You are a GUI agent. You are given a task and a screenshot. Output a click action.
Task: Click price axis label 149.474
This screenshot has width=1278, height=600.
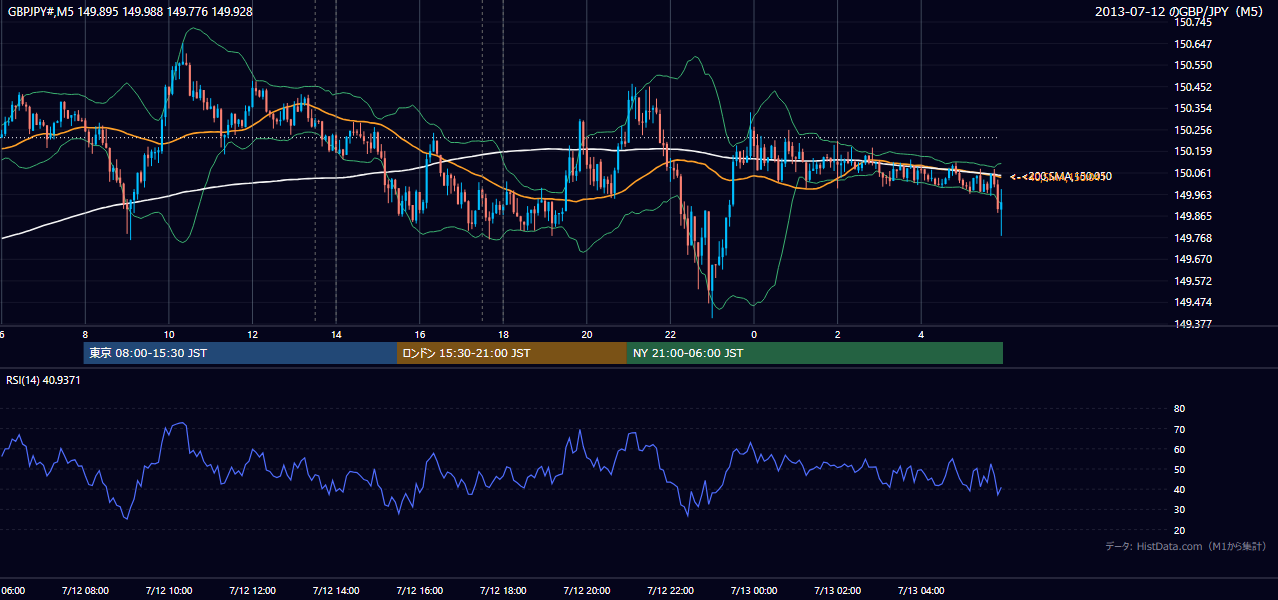(x=1194, y=303)
